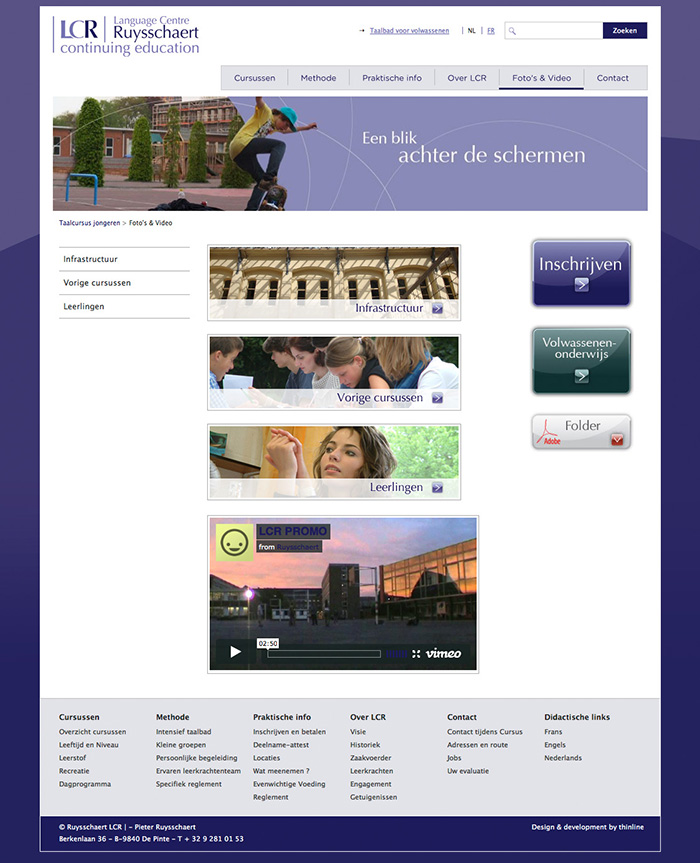Switch language to FR

(491, 31)
